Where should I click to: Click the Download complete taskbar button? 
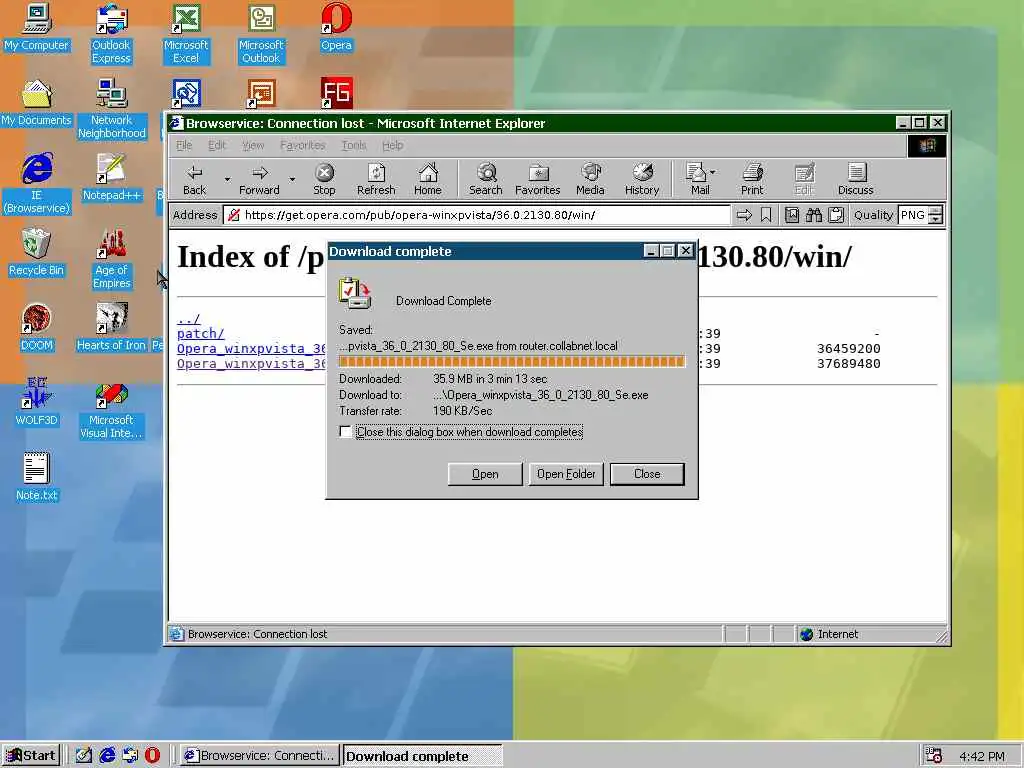click(x=423, y=756)
